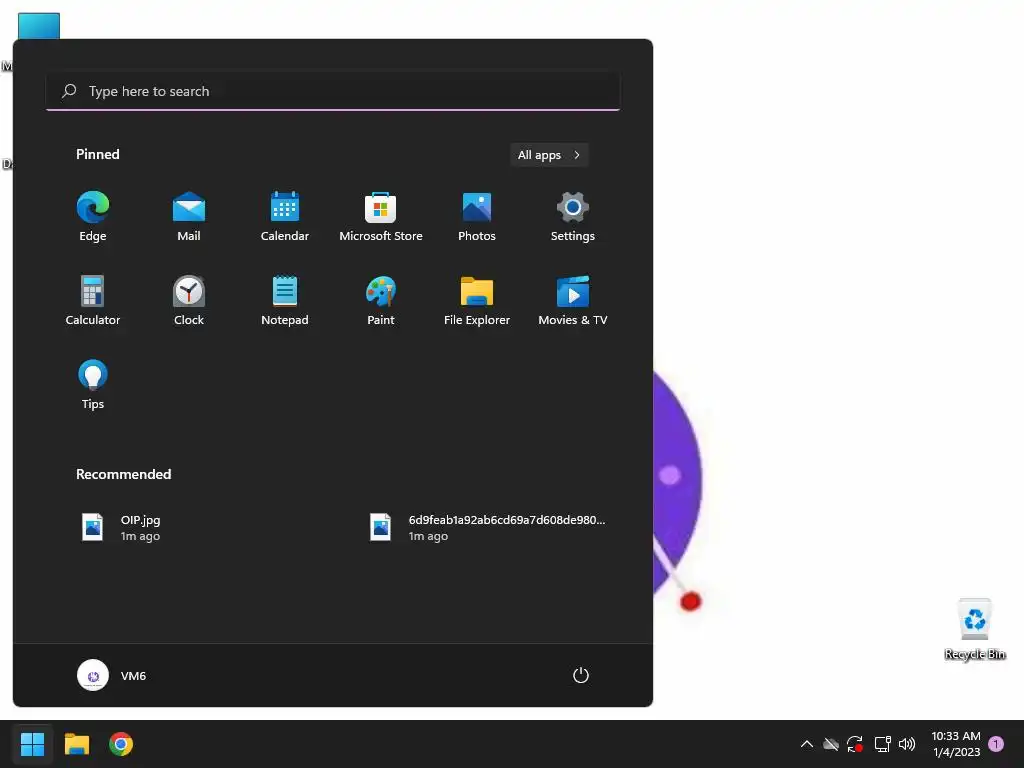
Task: Click the volume speaker tray icon
Action: [907, 744]
